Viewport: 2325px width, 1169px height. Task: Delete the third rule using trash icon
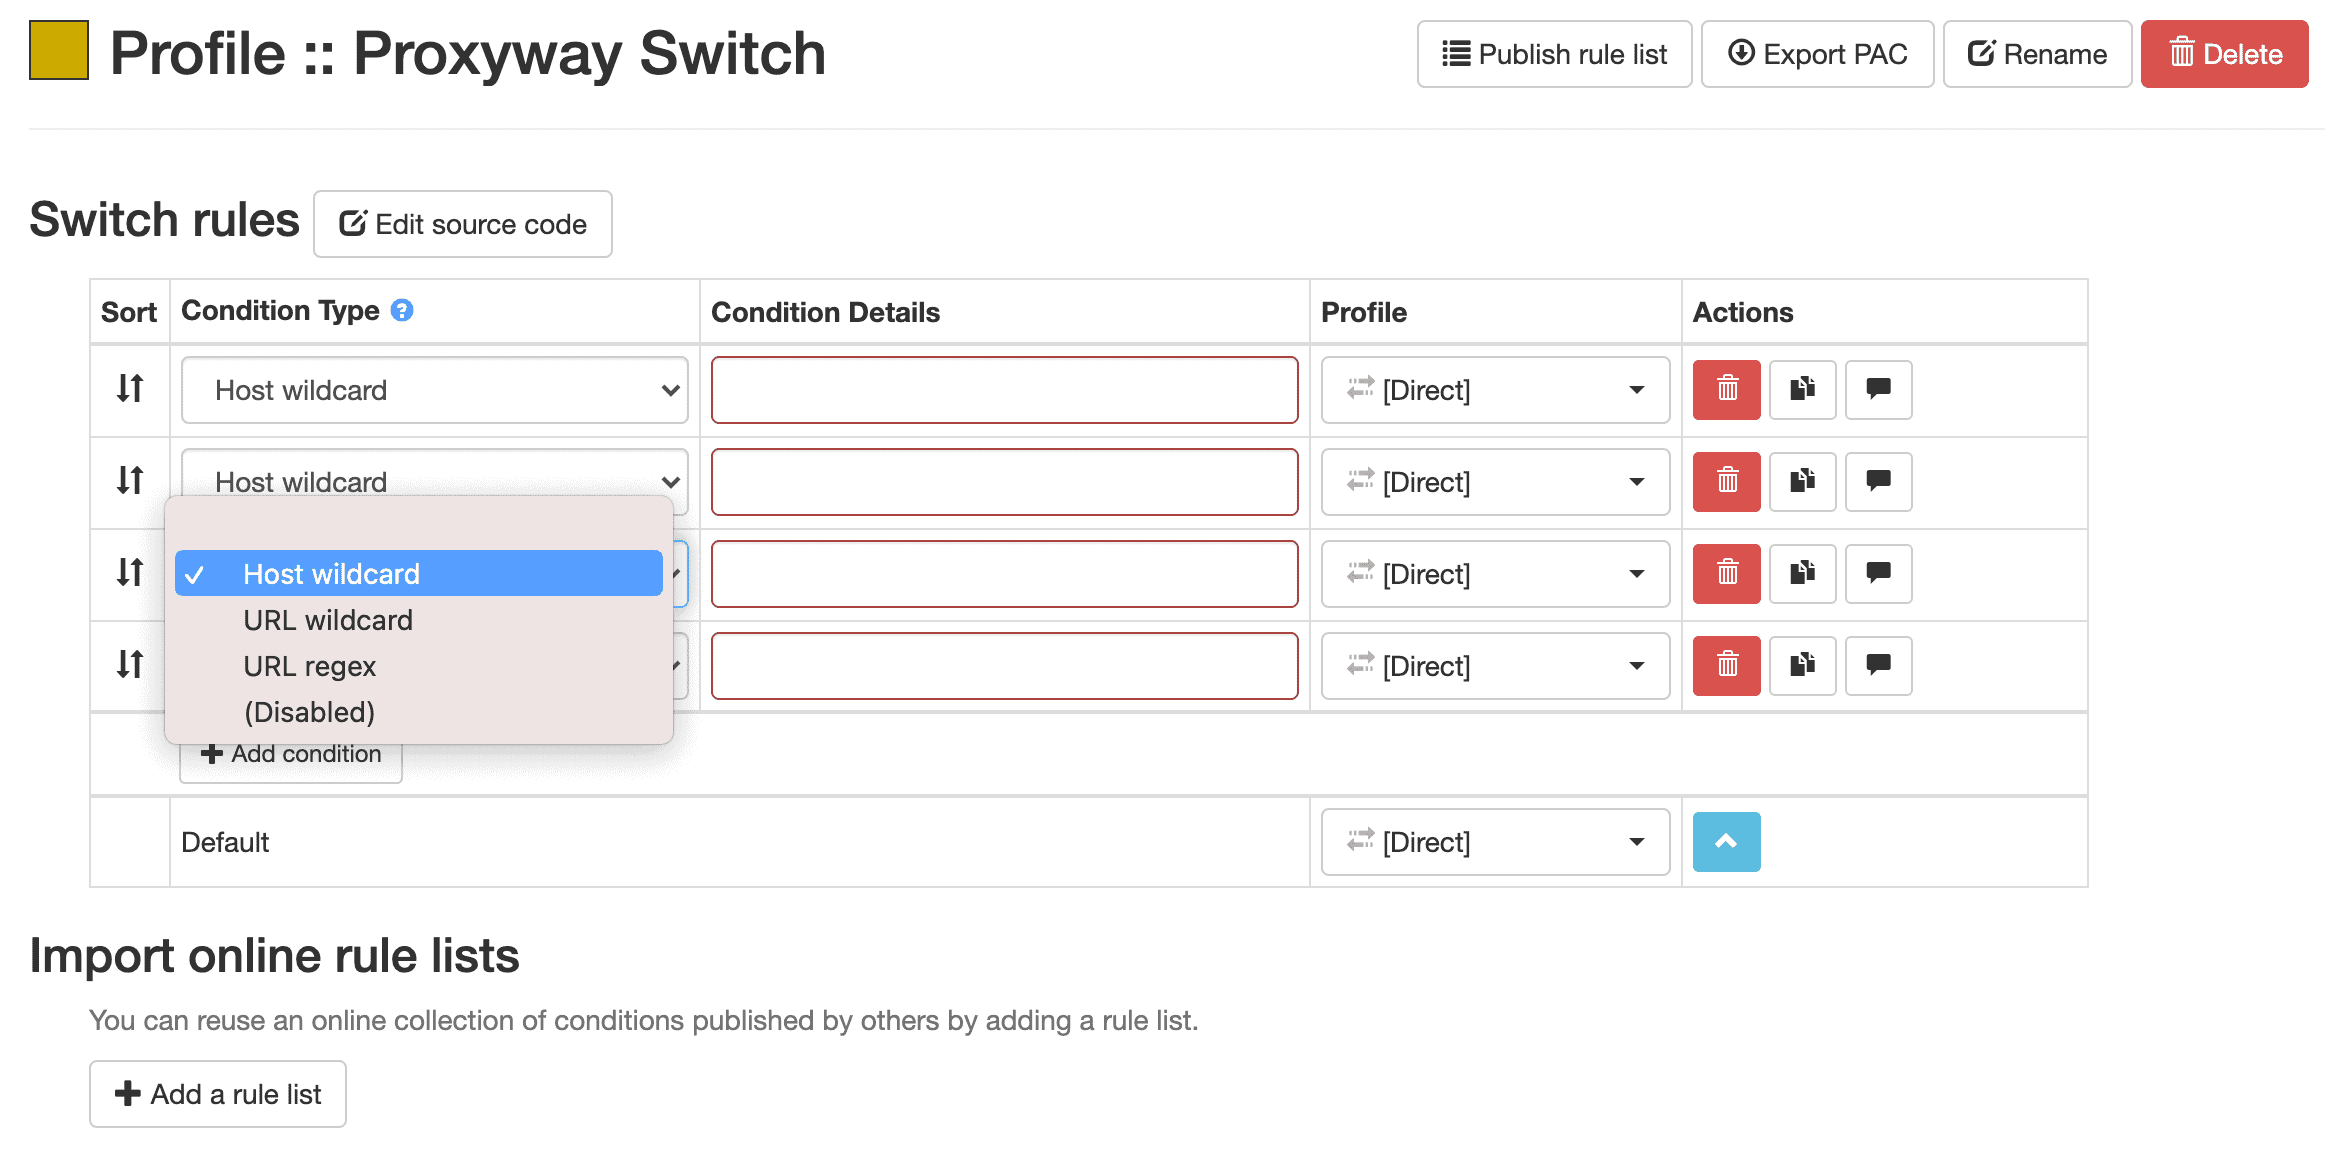1727,574
